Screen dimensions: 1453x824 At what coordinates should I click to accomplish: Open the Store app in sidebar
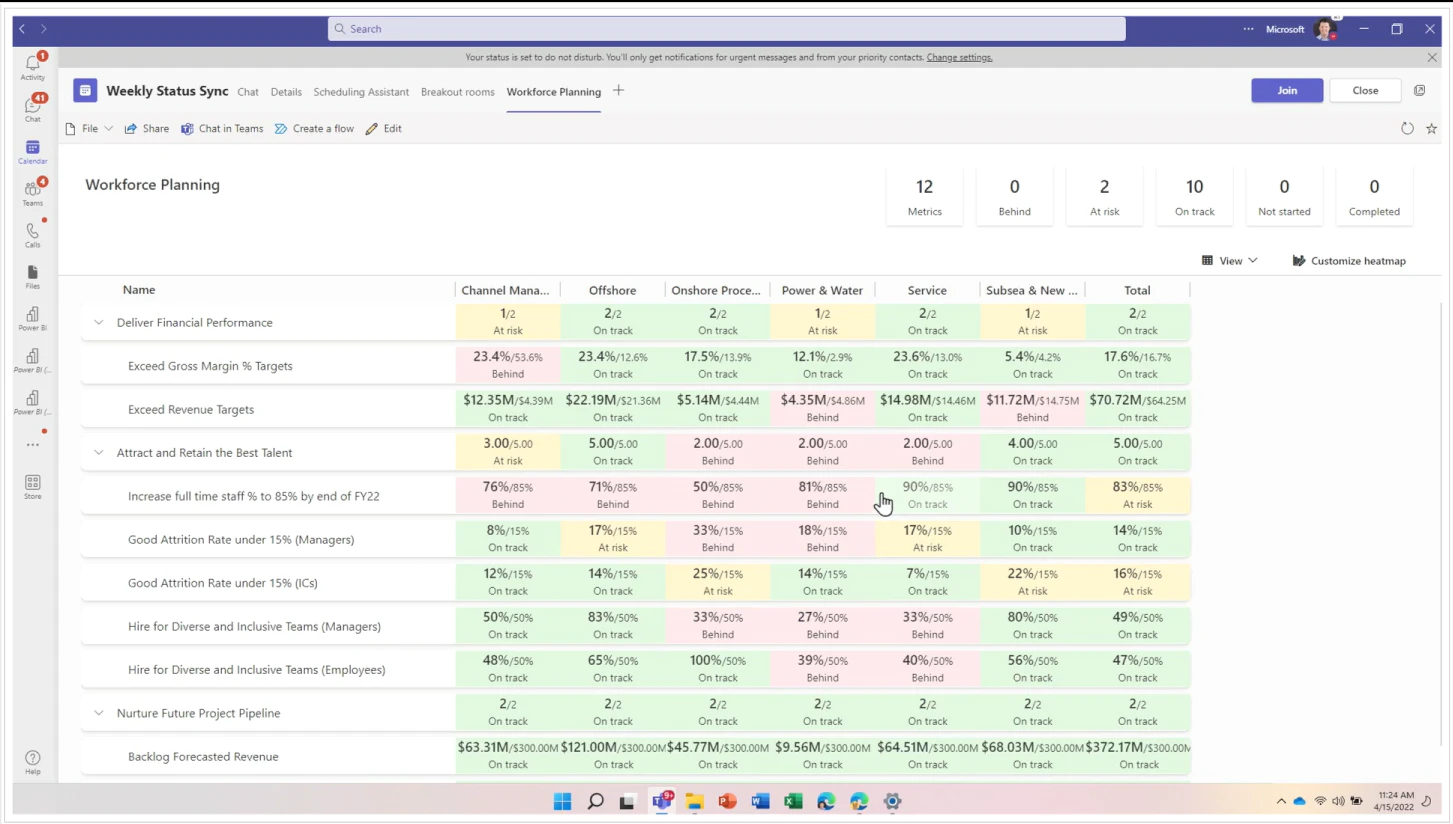pyautogui.click(x=33, y=487)
